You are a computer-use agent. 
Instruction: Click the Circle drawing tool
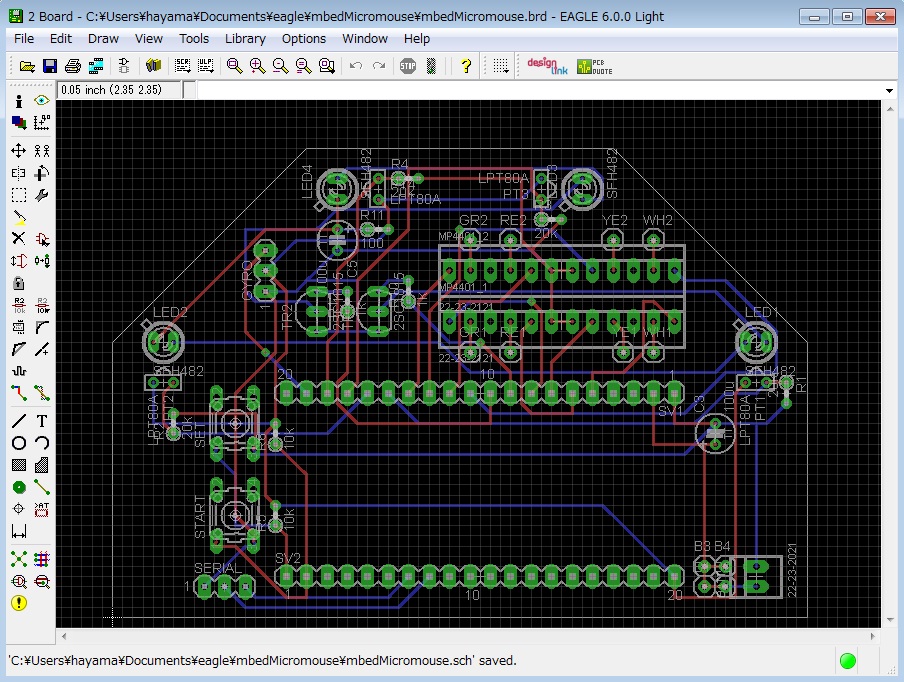point(18,443)
